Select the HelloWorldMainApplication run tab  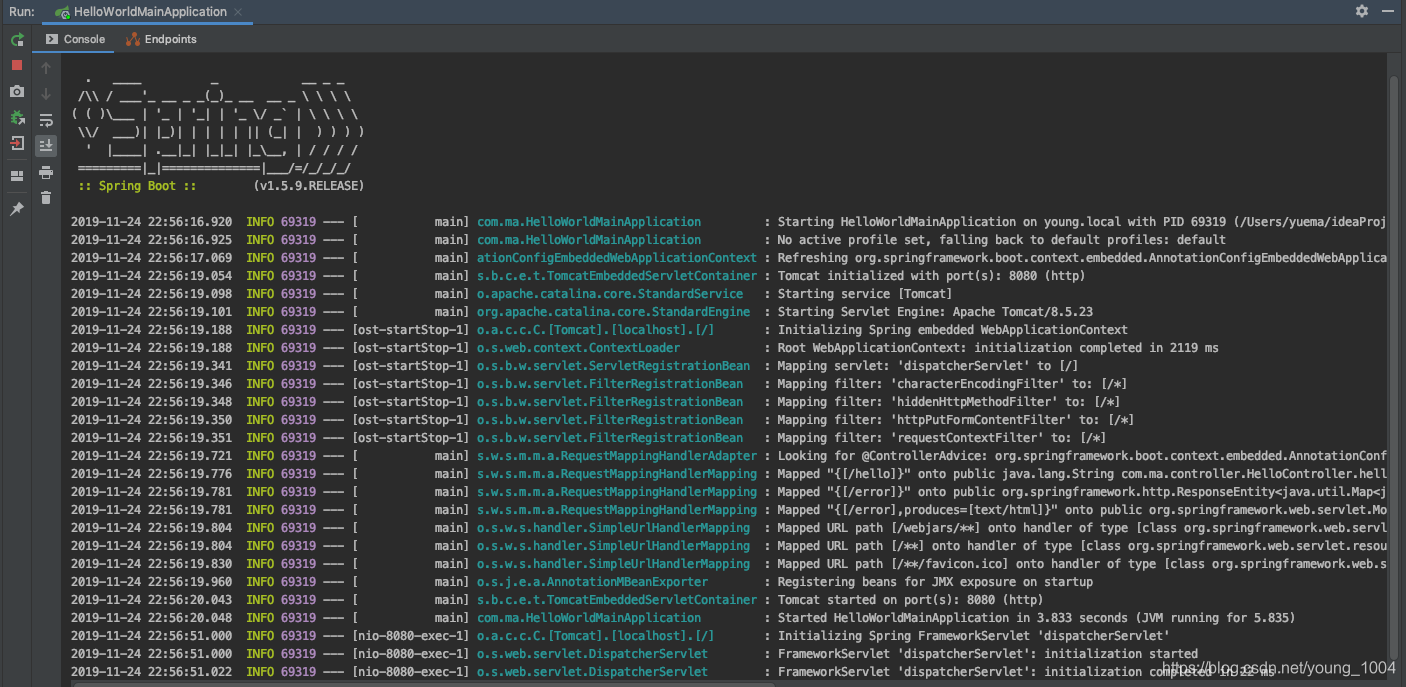pos(150,12)
